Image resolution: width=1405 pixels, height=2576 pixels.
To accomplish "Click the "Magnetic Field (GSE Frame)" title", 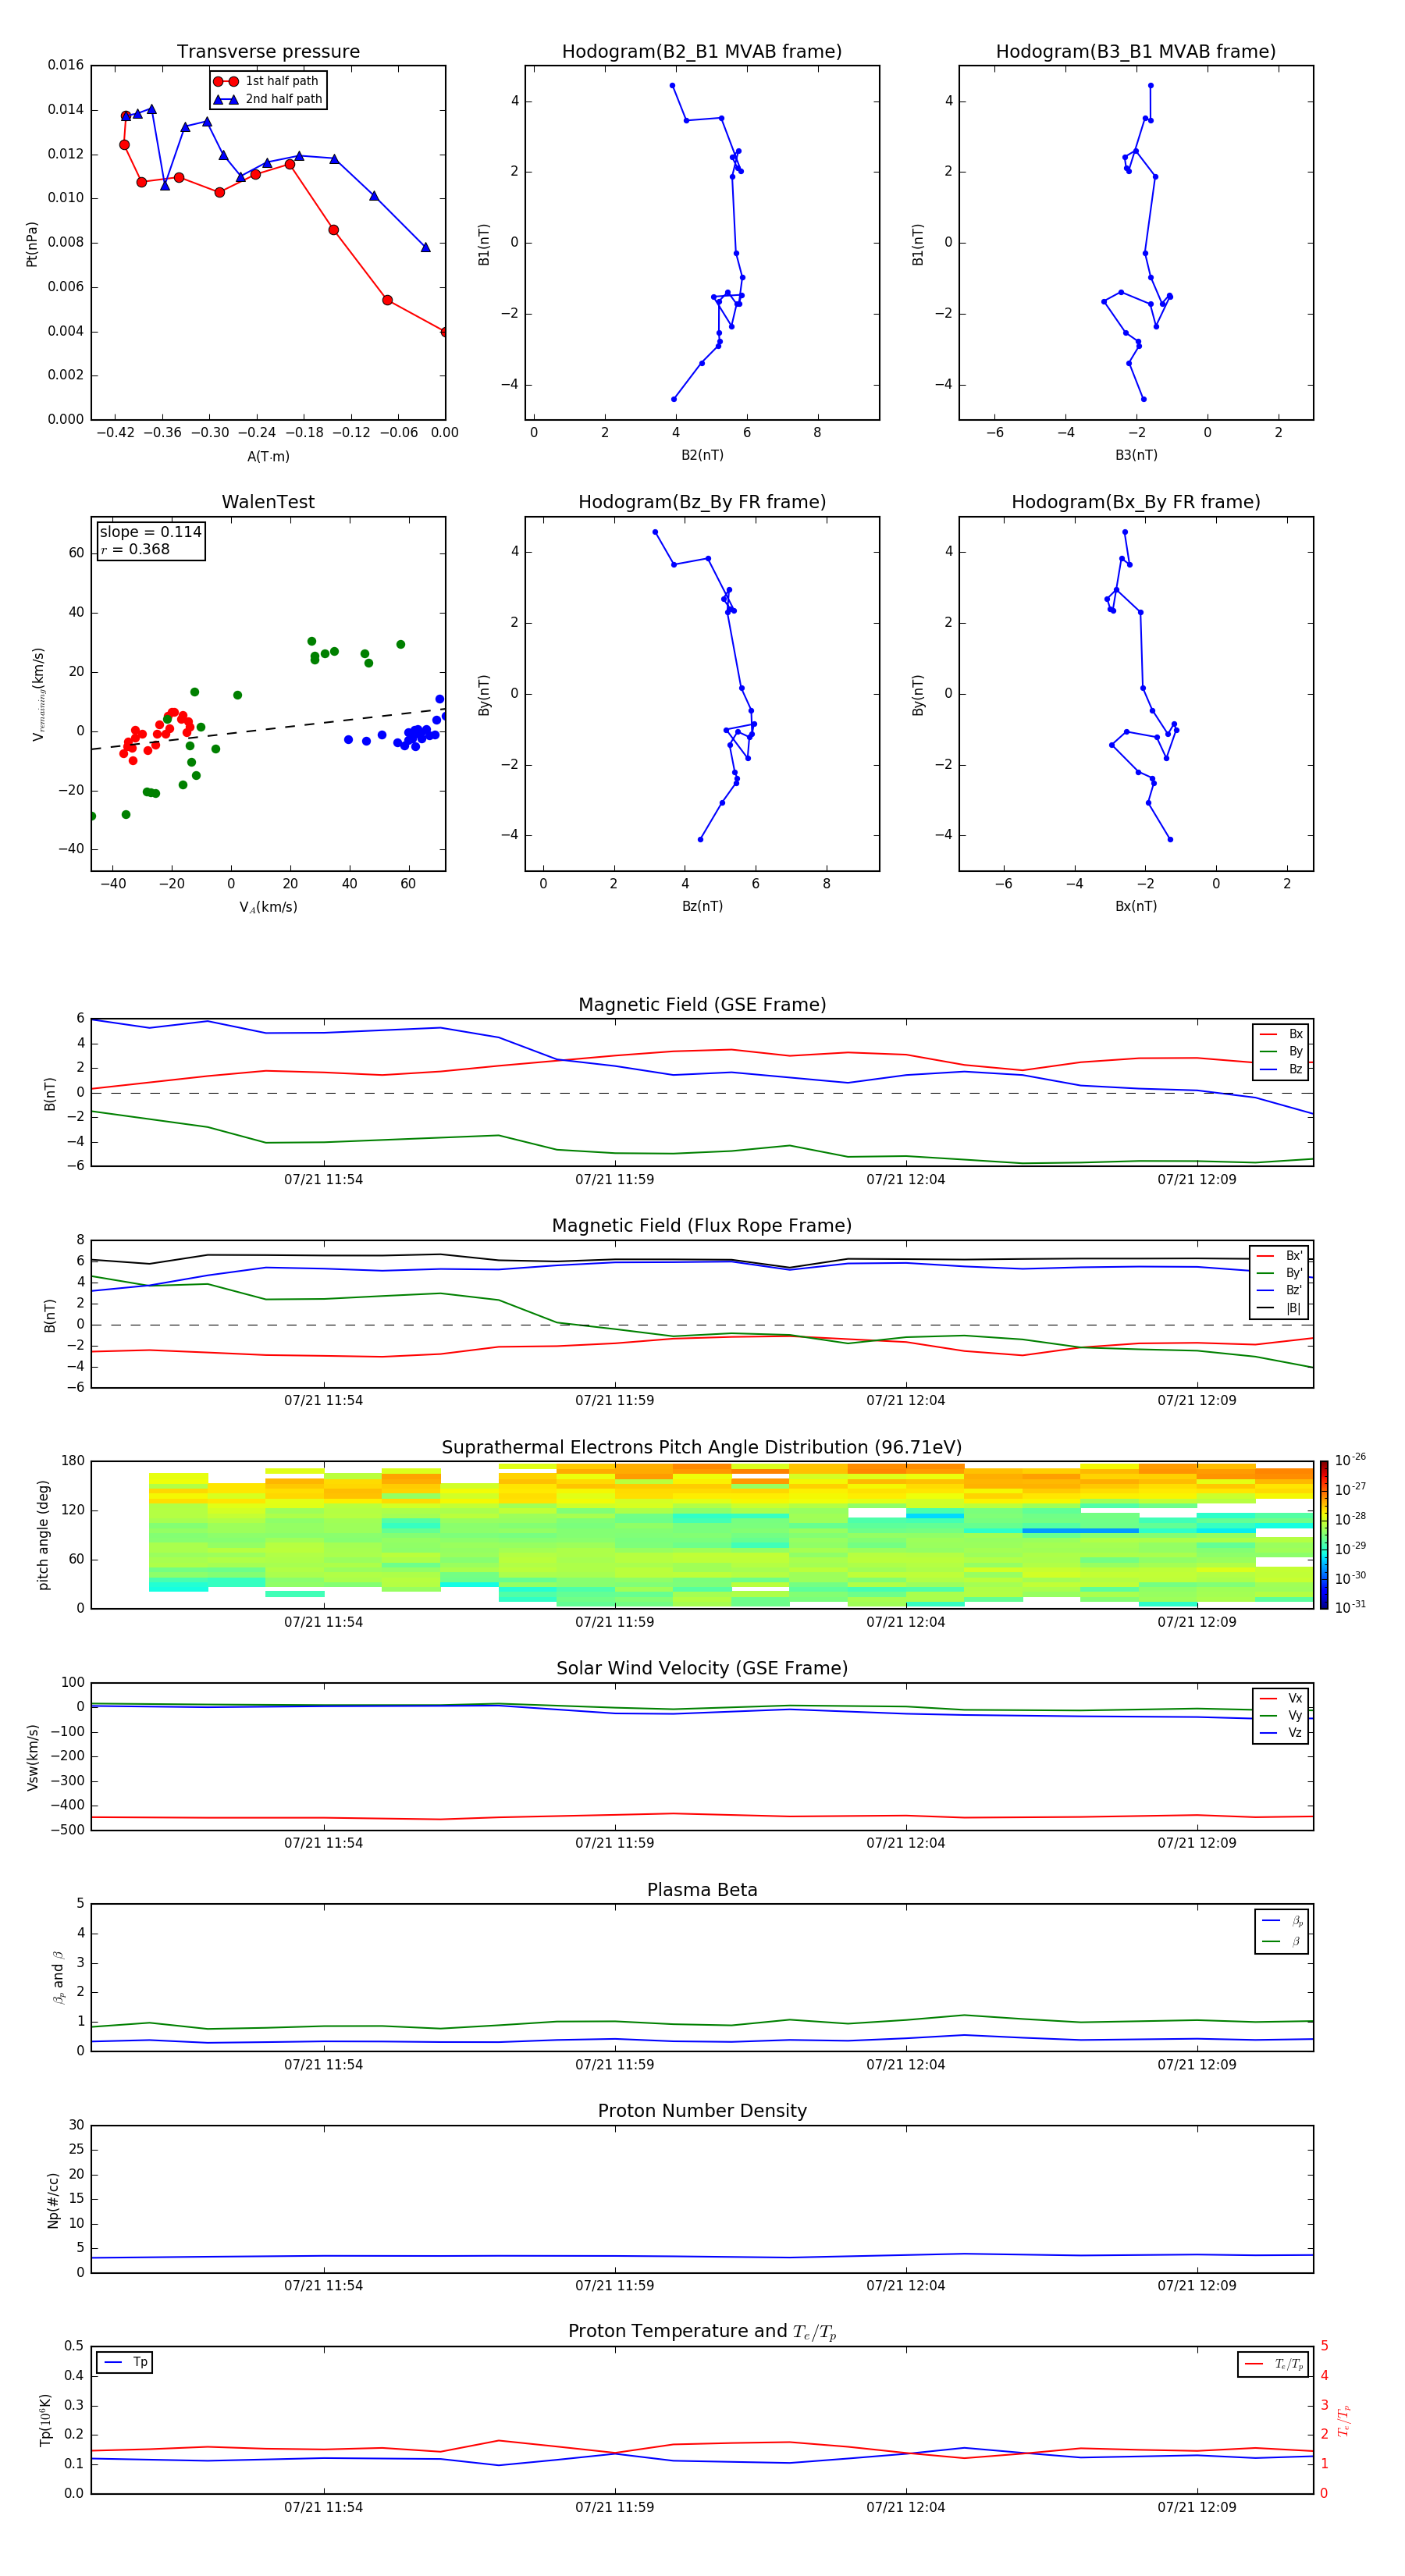I will click(x=702, y=1005).
